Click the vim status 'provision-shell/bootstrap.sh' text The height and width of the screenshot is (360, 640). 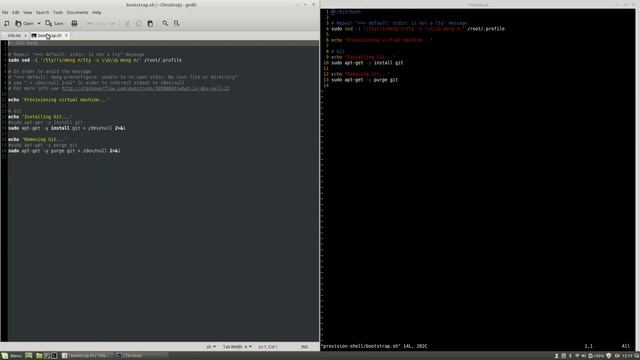point(360,346)
